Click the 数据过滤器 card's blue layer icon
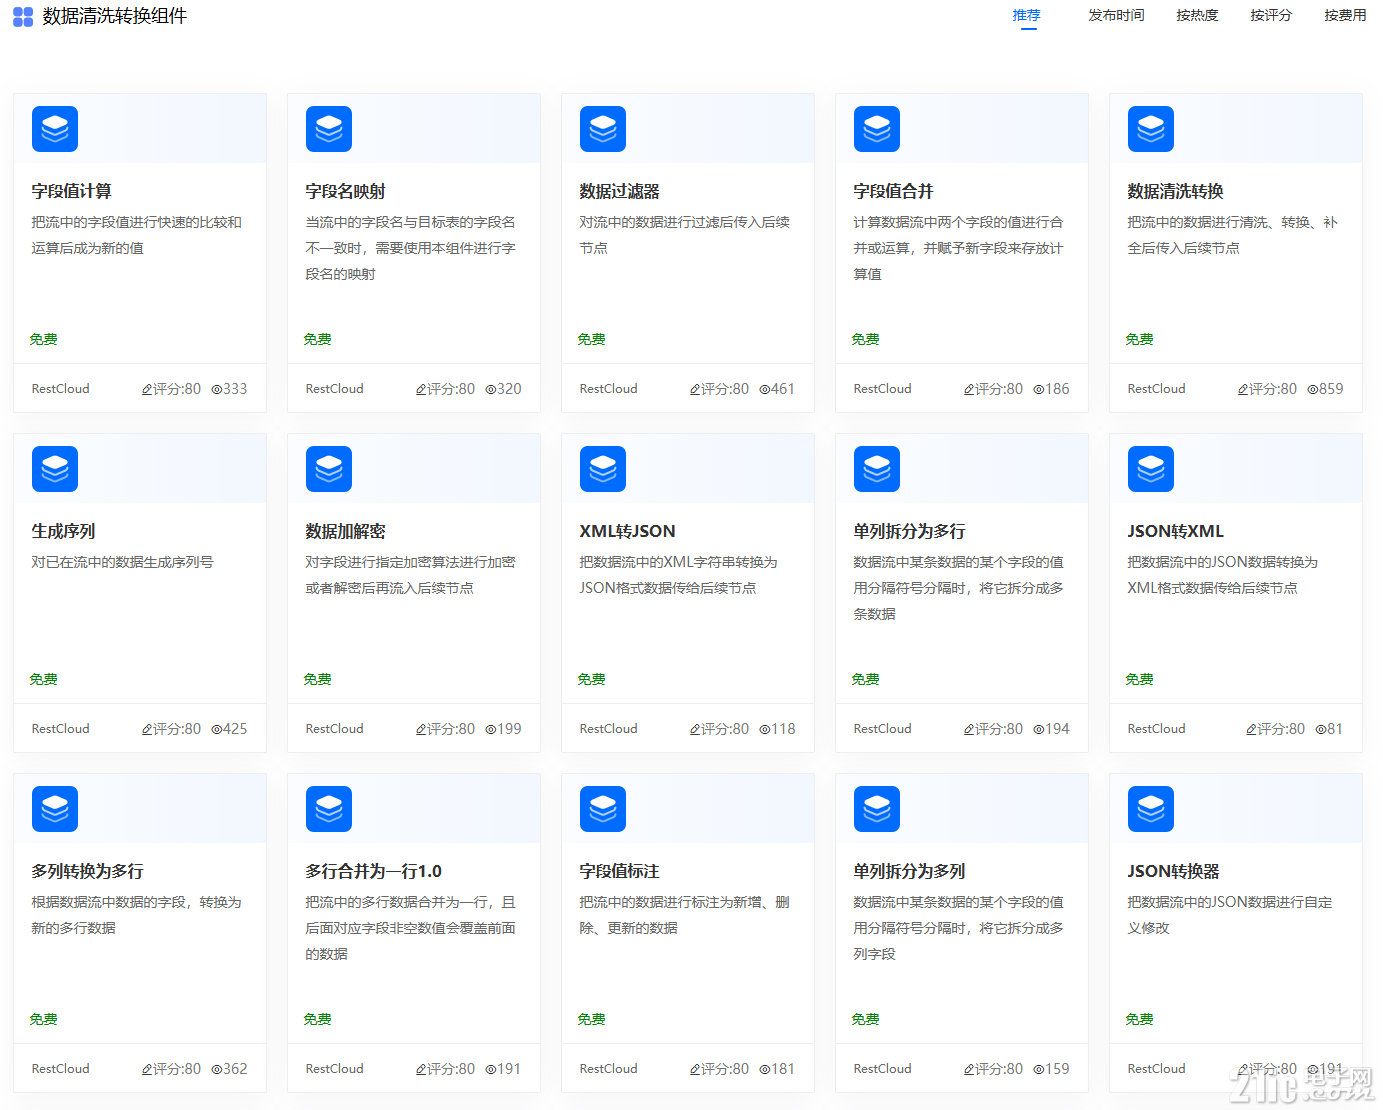1383x1110 pixels. (603, 129)
